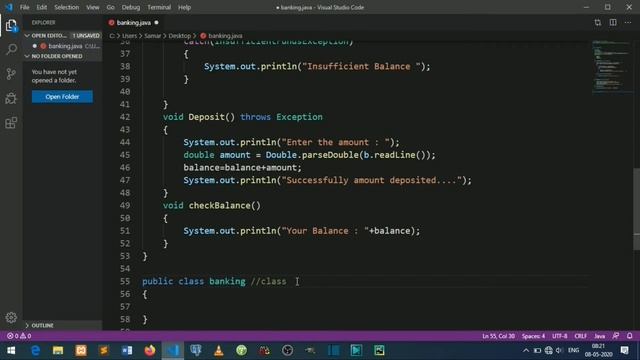Click the Open Folder button

pyautogui.click(x=62, y=97)
